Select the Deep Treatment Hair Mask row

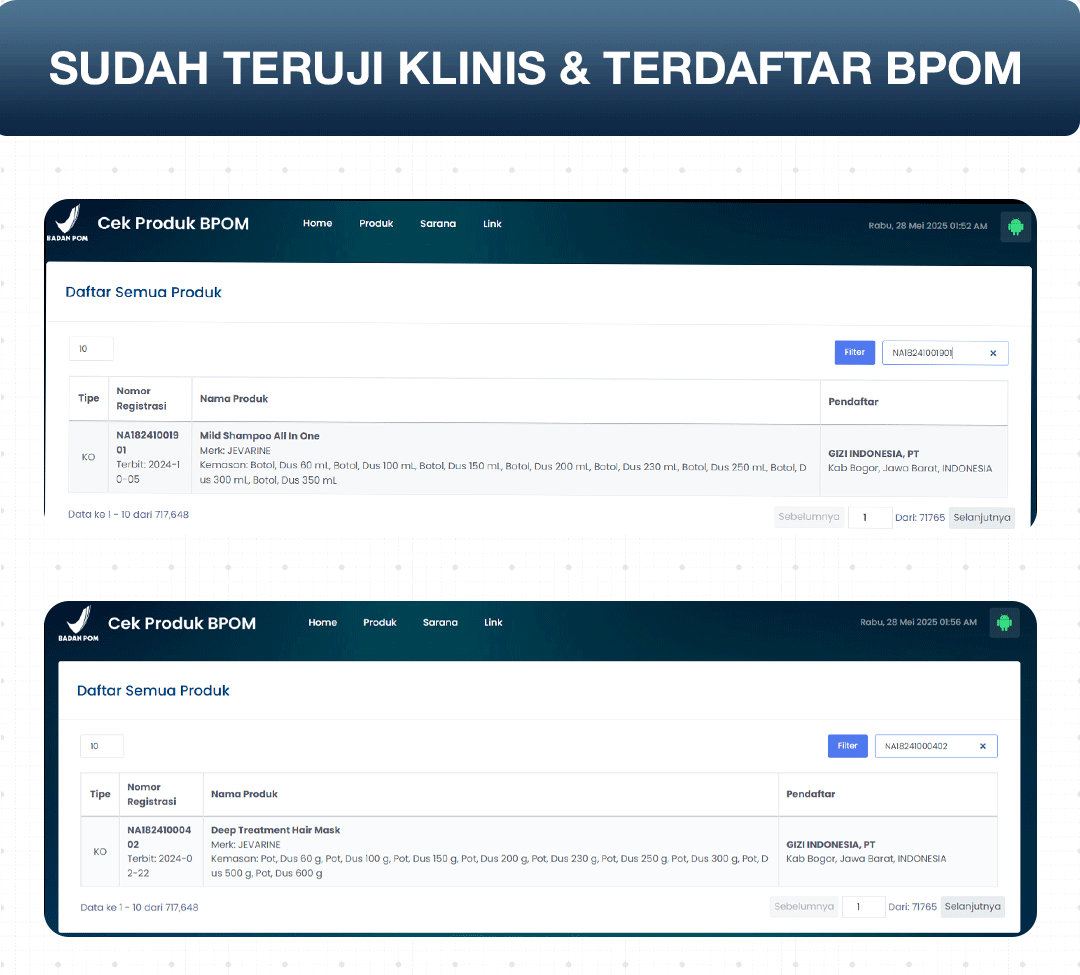pyautogui.click(x=490, y=852)
